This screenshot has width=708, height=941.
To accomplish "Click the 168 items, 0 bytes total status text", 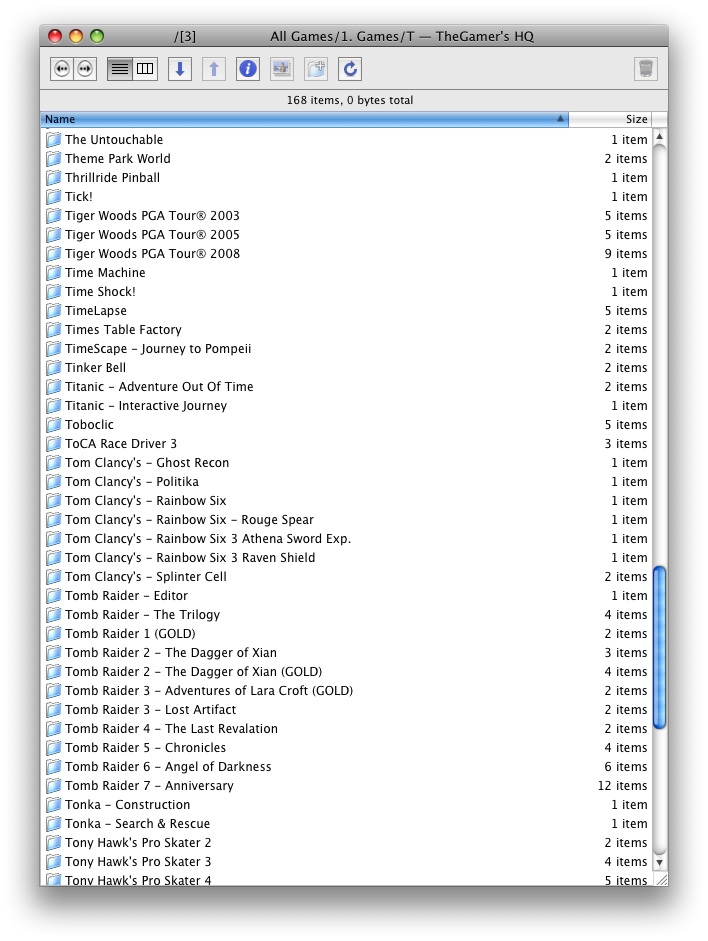I will pyautogui.click(x=350, y=100).
